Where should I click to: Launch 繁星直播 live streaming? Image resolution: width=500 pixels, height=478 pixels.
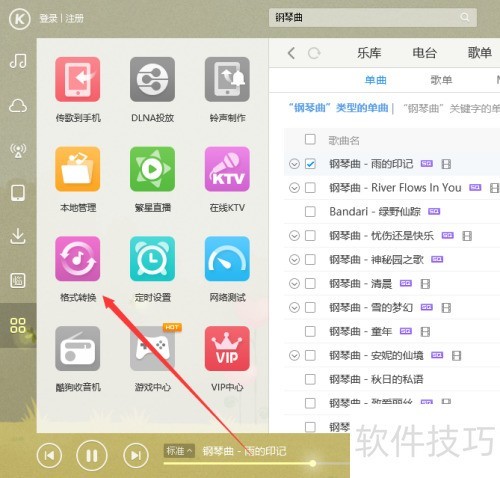pos(152,169)
